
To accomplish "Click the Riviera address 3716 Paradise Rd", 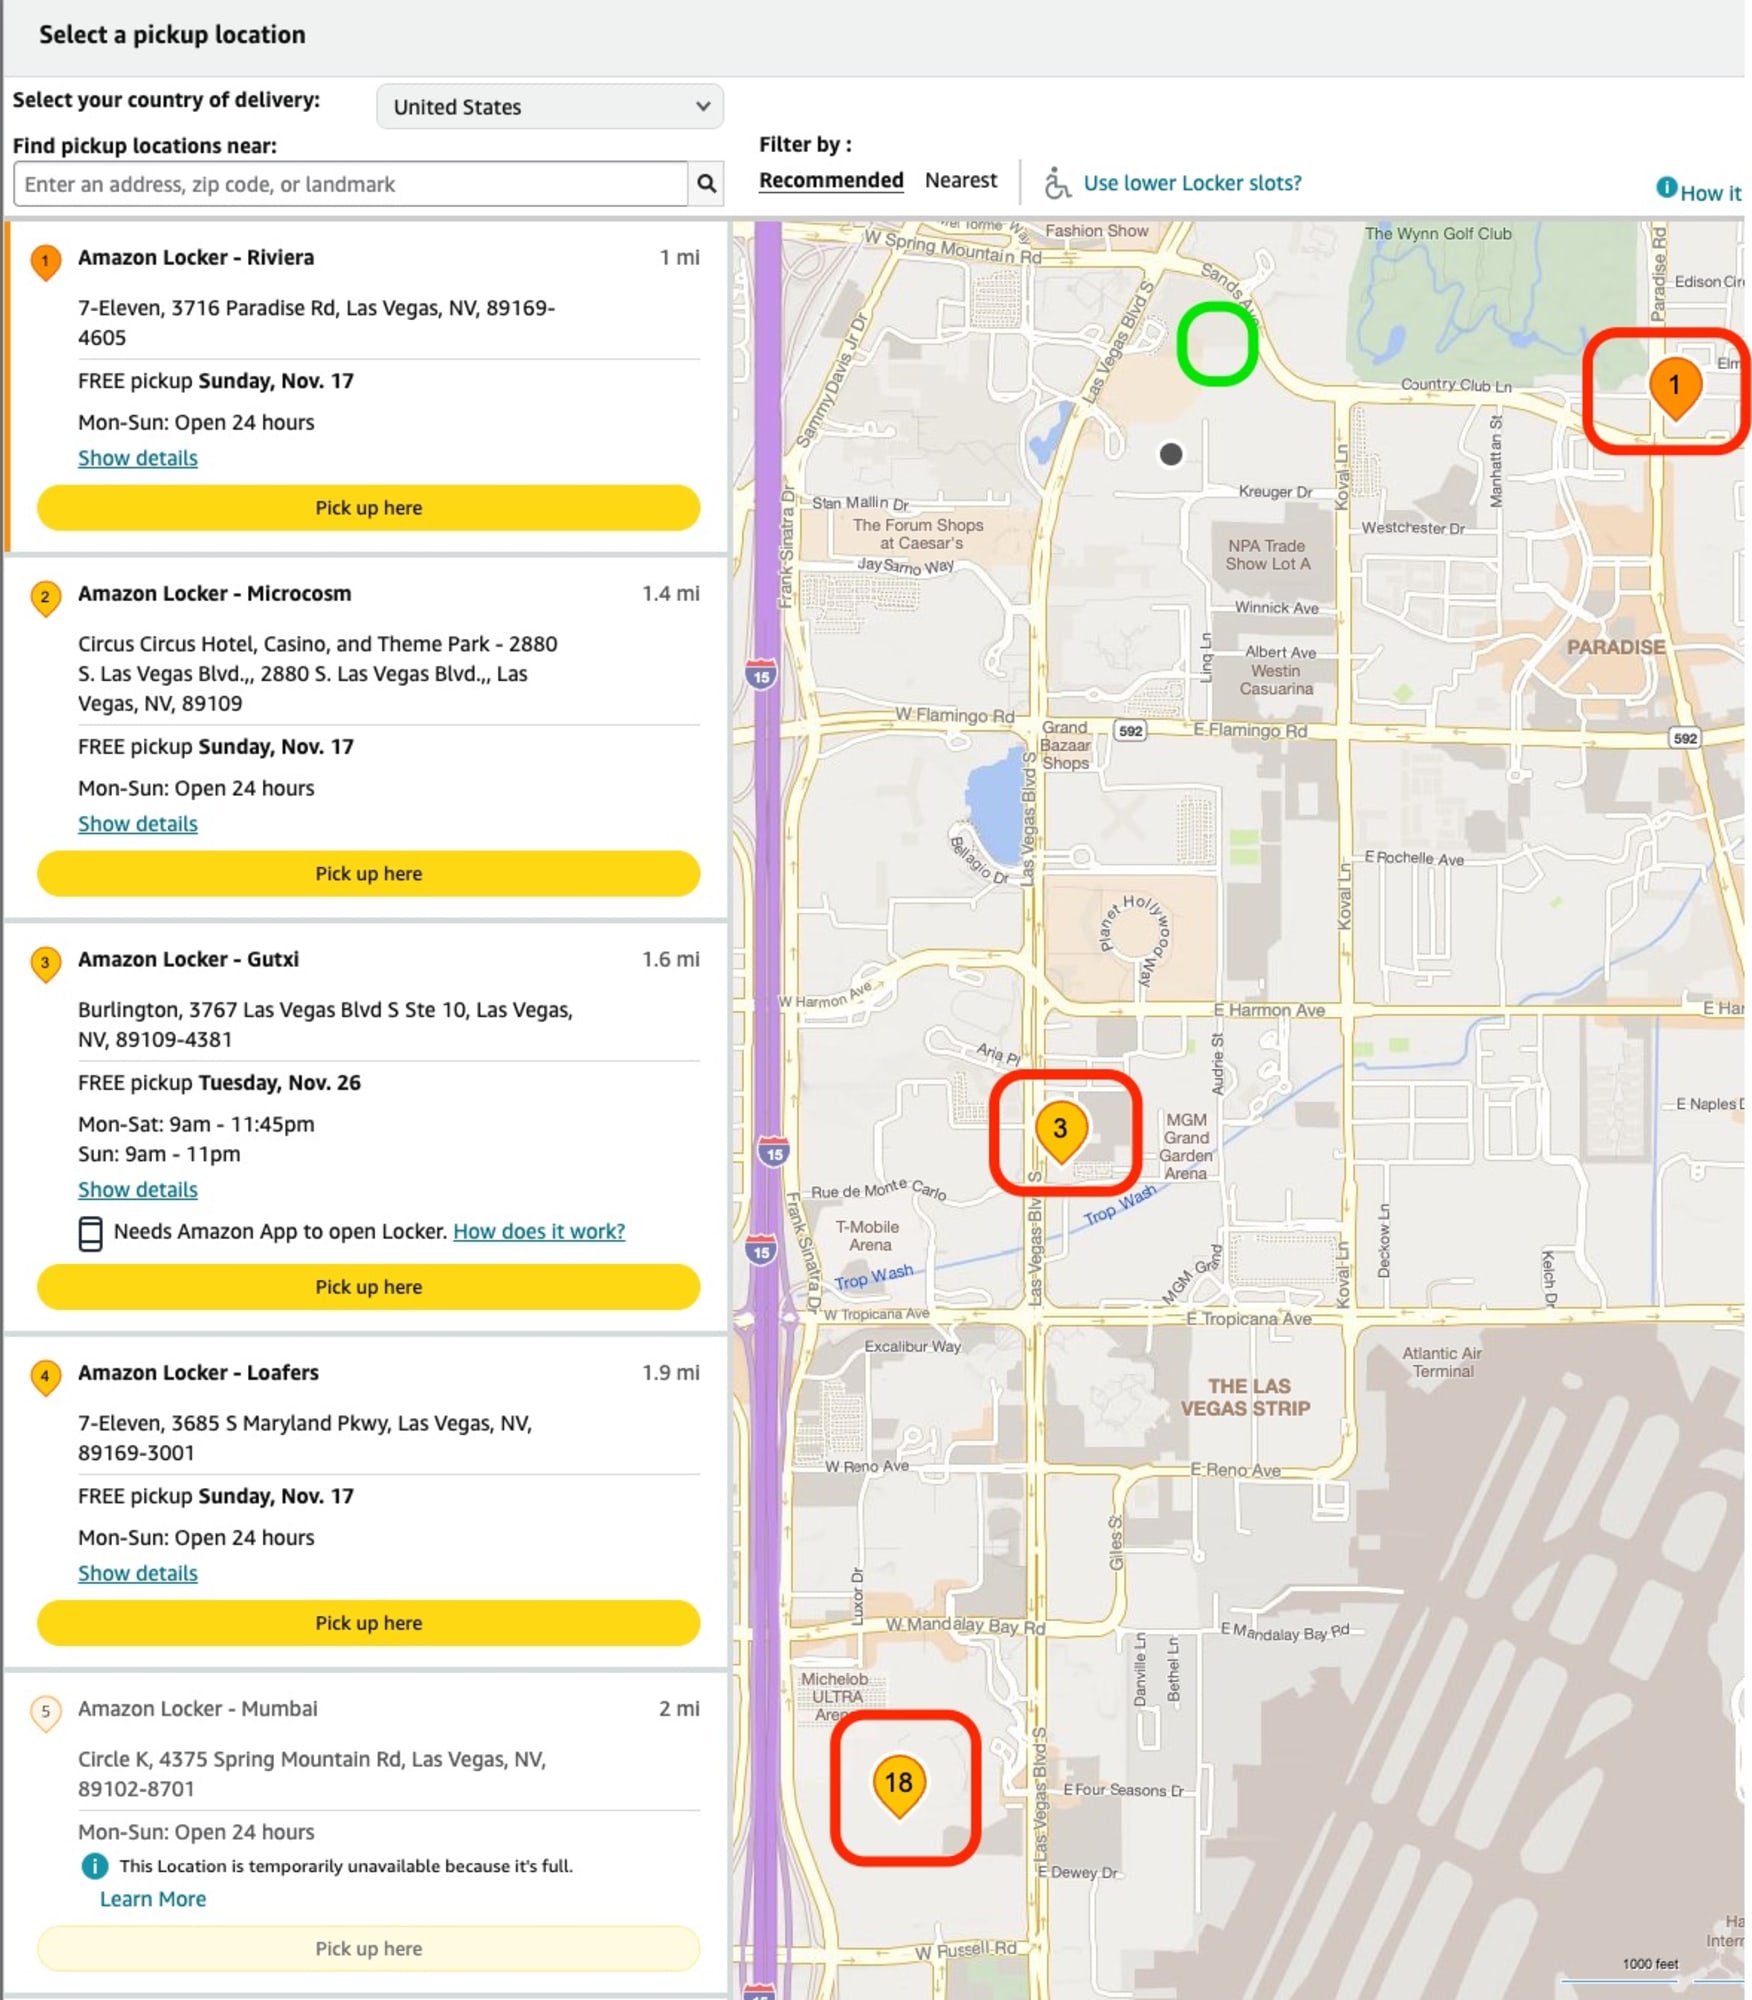I will pos(317,322).
